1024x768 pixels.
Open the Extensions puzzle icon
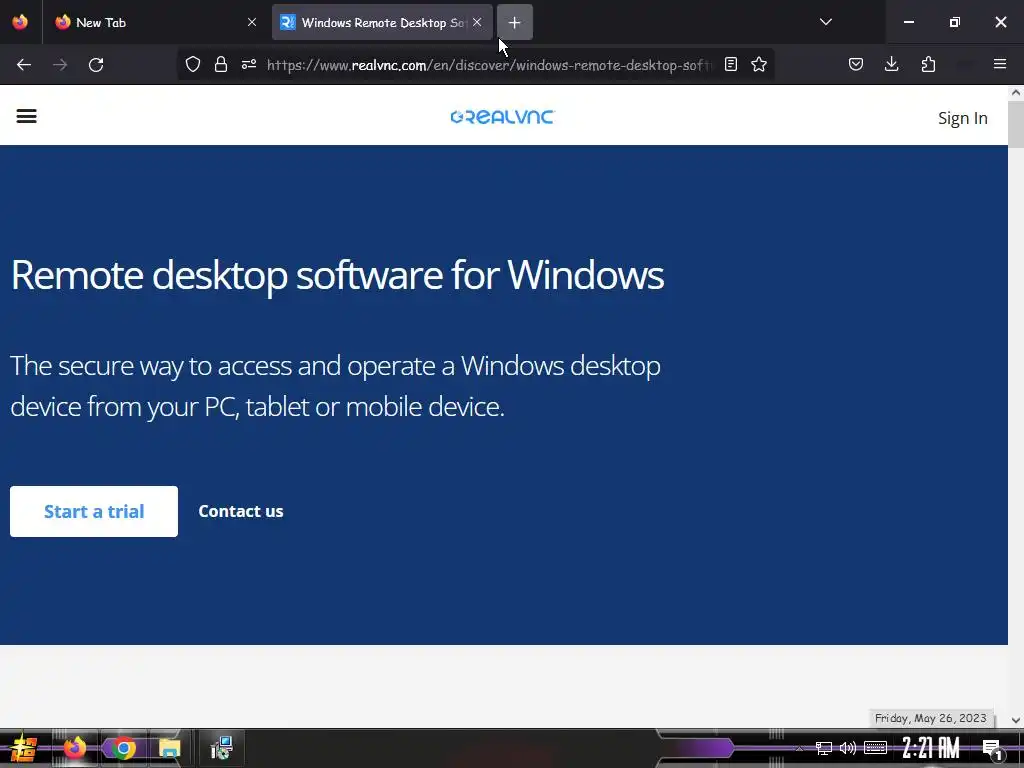(x=928, y=64)
